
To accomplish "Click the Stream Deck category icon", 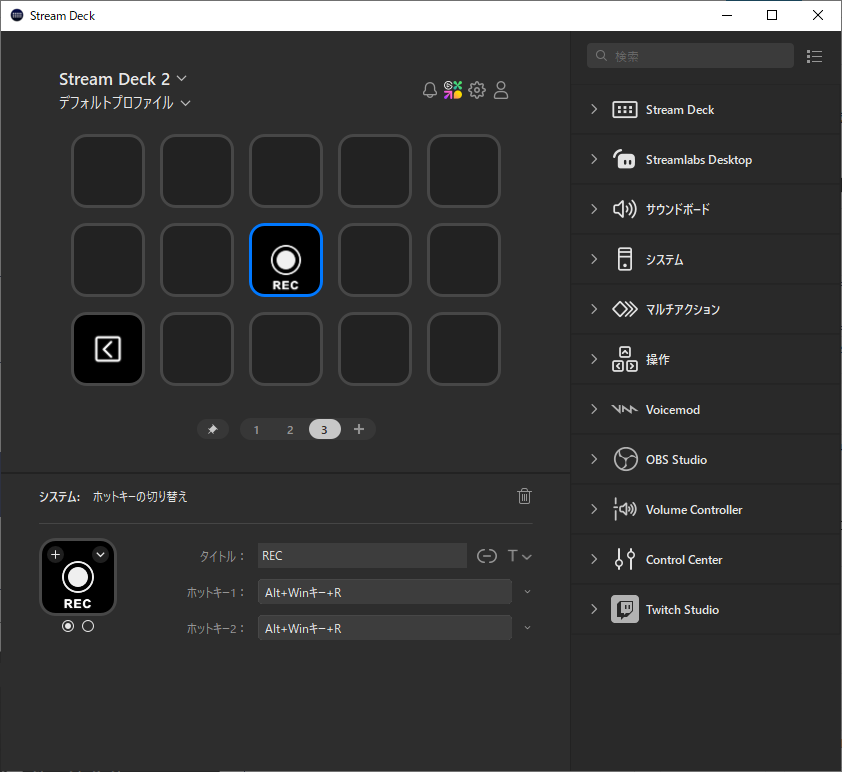I will click(625, 110).
